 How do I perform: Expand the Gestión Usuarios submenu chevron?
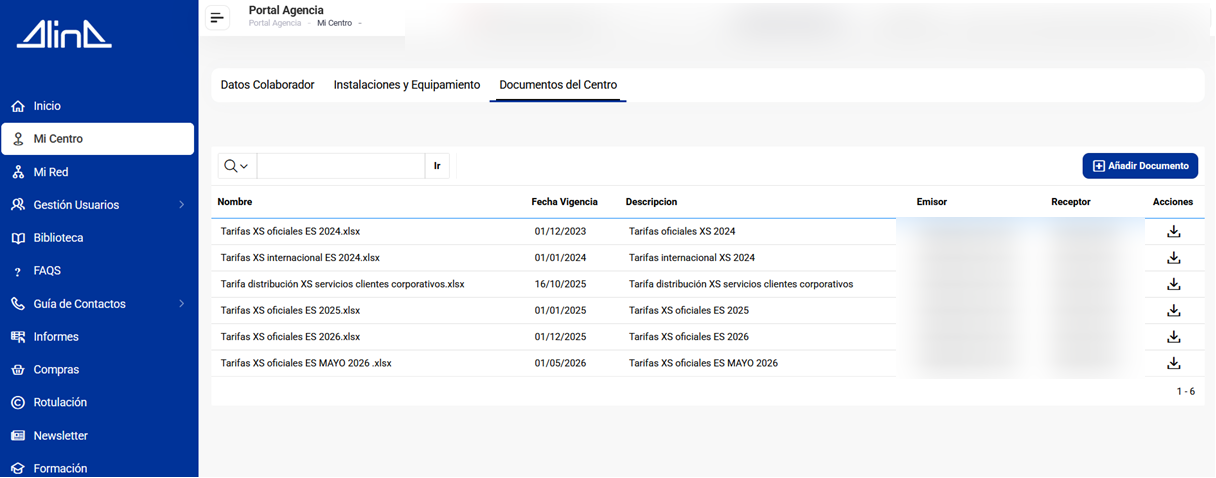click(x=182, y=205)
